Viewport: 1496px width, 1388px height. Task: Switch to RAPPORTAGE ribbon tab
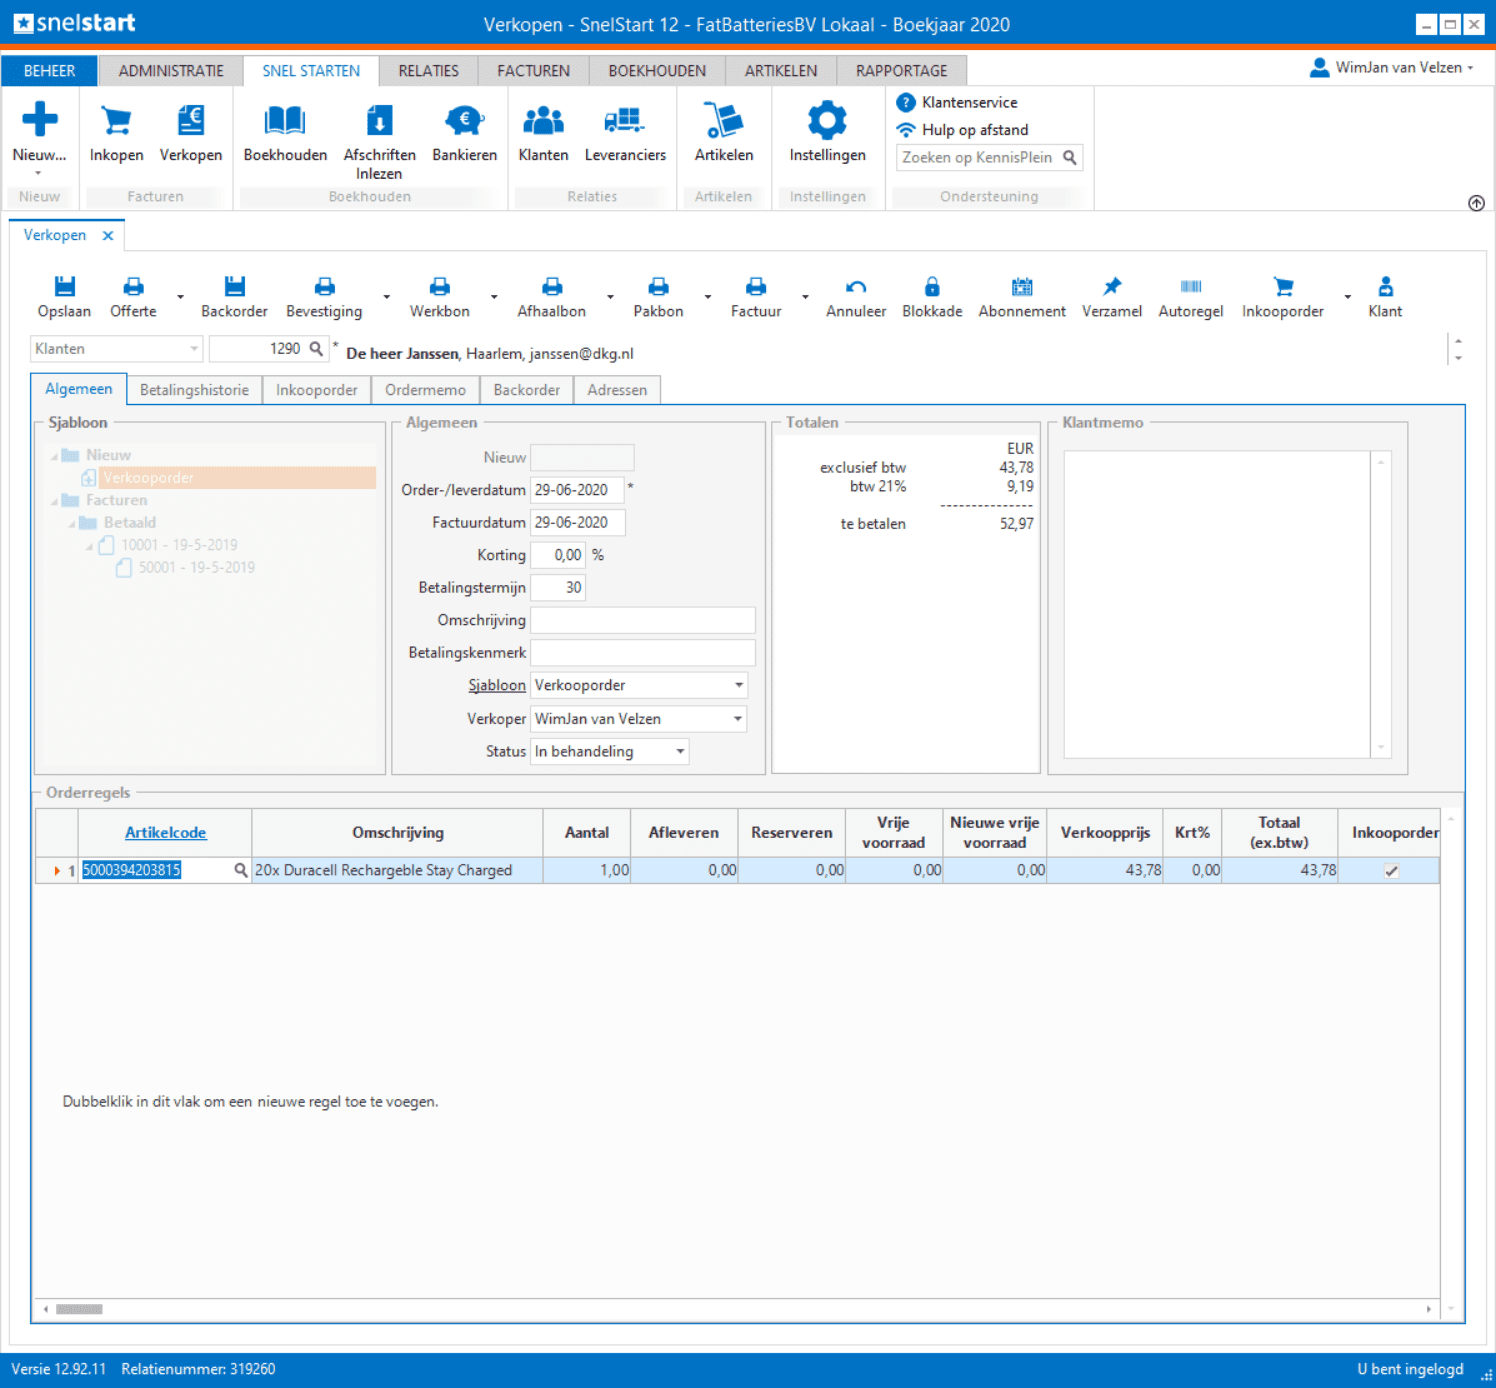(x=901, y=71)
